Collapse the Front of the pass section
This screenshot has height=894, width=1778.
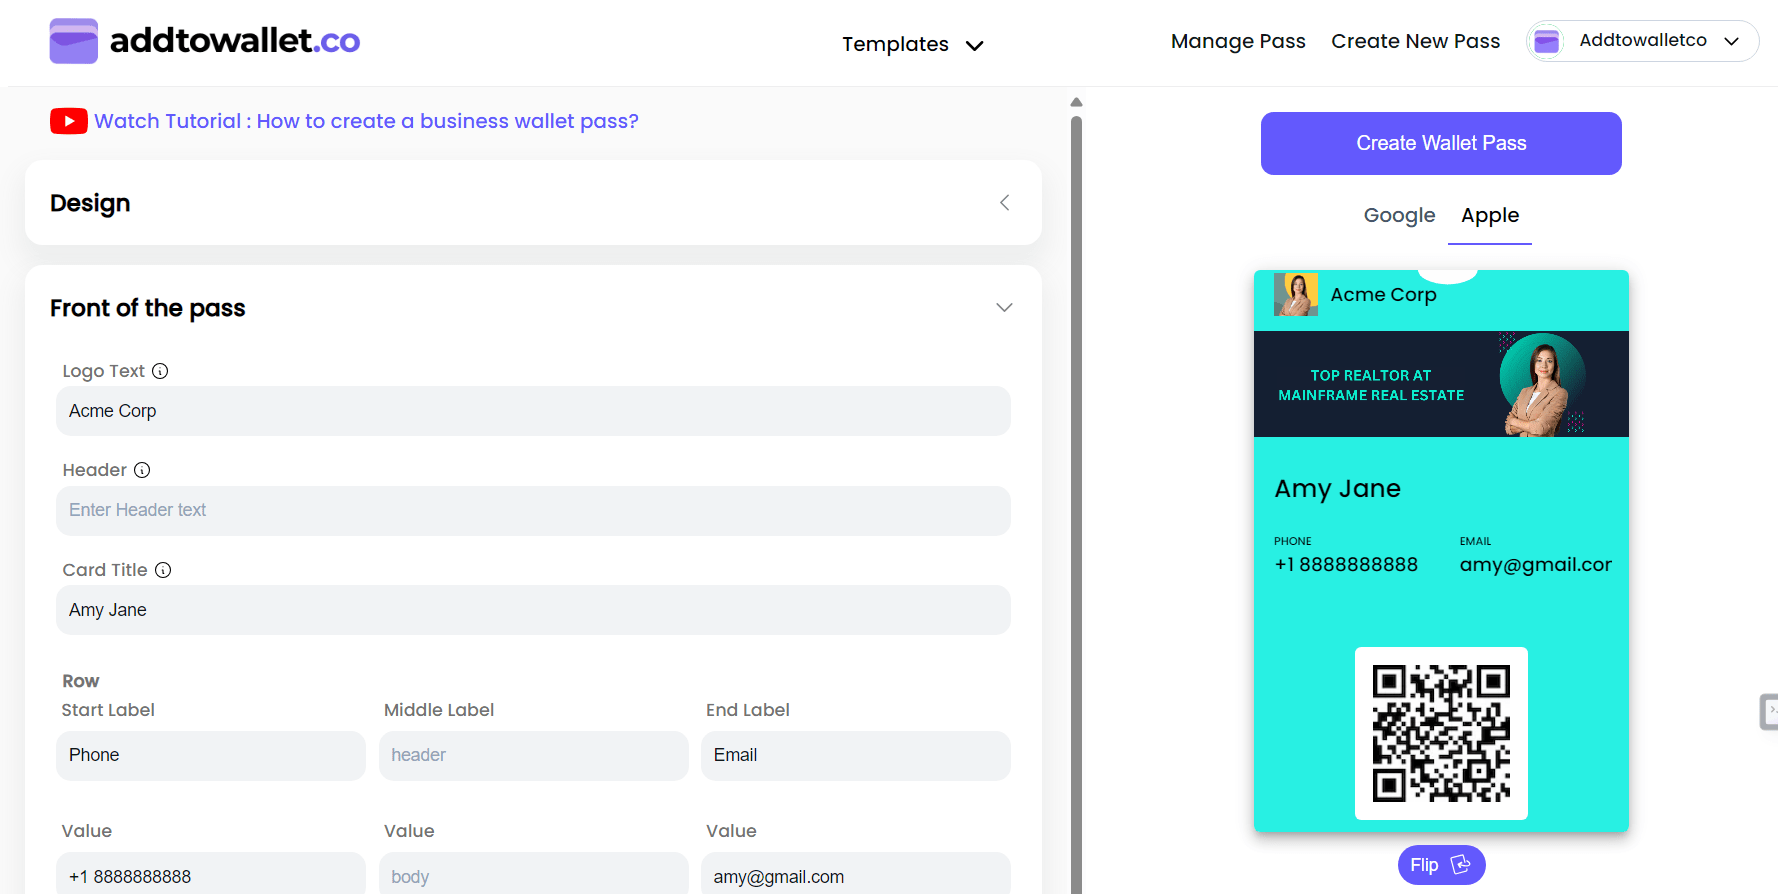coord(1004,308)
